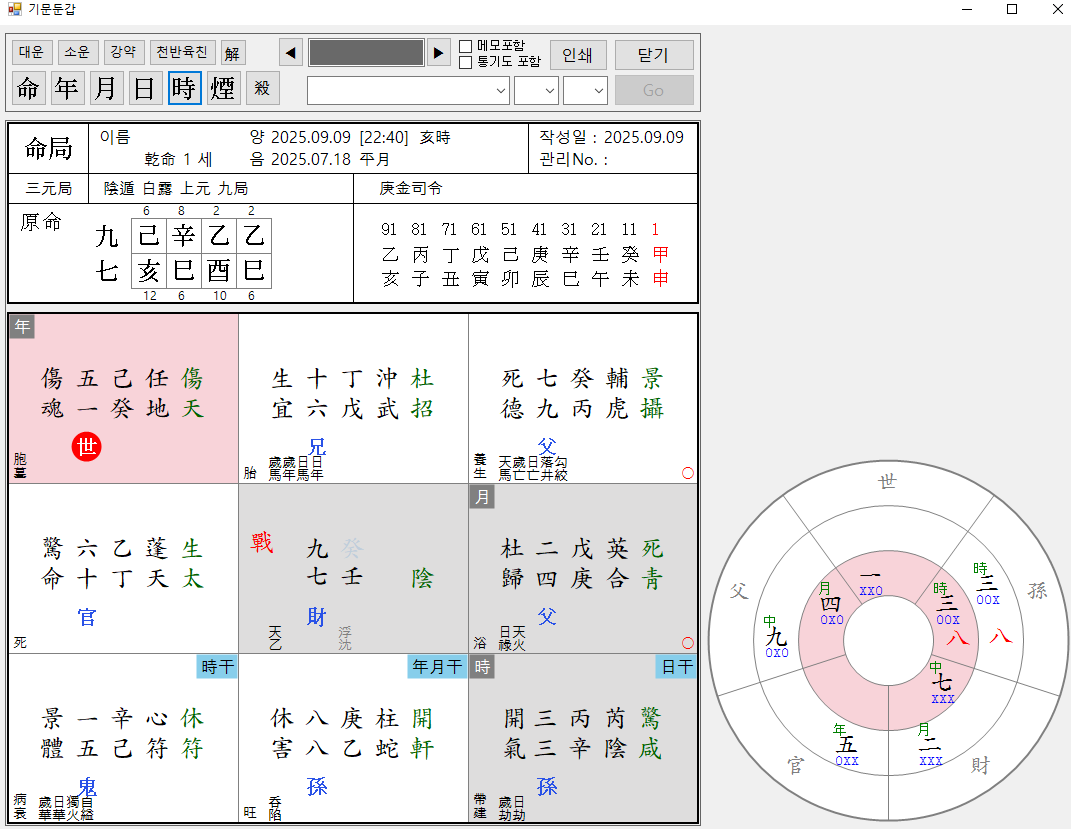The image size is (1071, 829).
Task: Click the 時干 blue label
Action: point(218,666)
